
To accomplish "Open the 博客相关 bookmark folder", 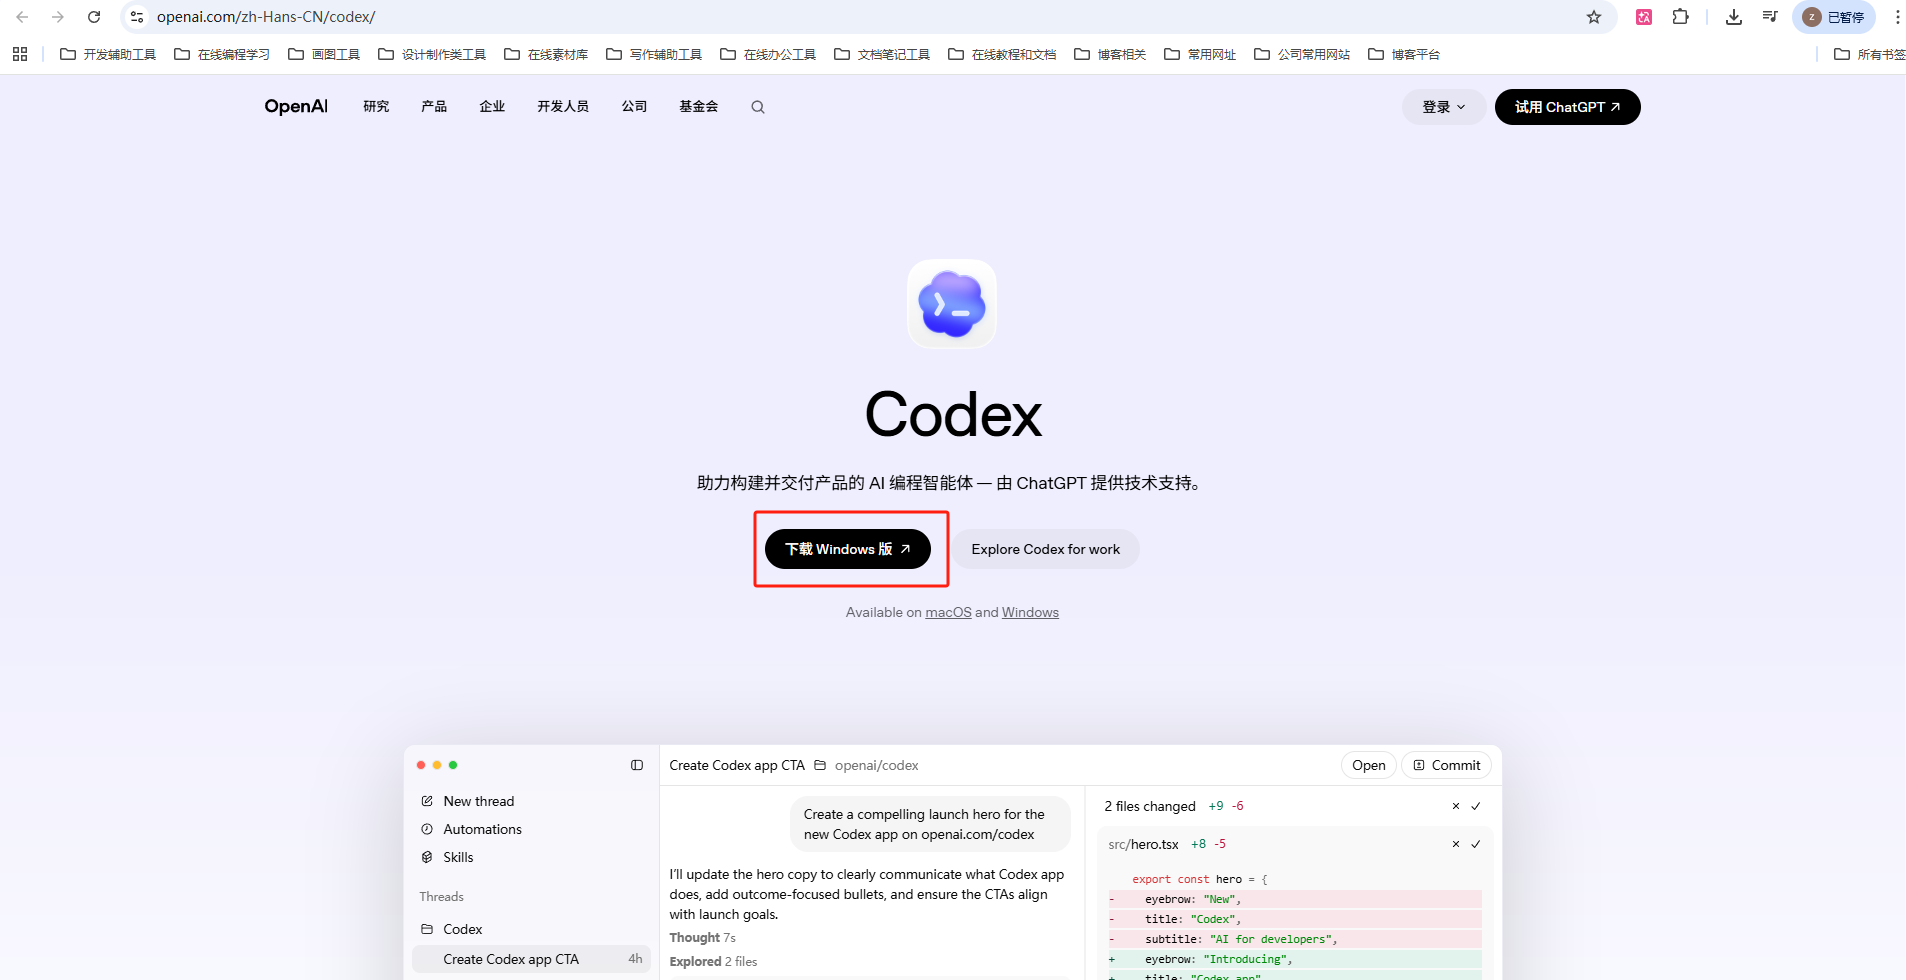I will (1110, 54).
